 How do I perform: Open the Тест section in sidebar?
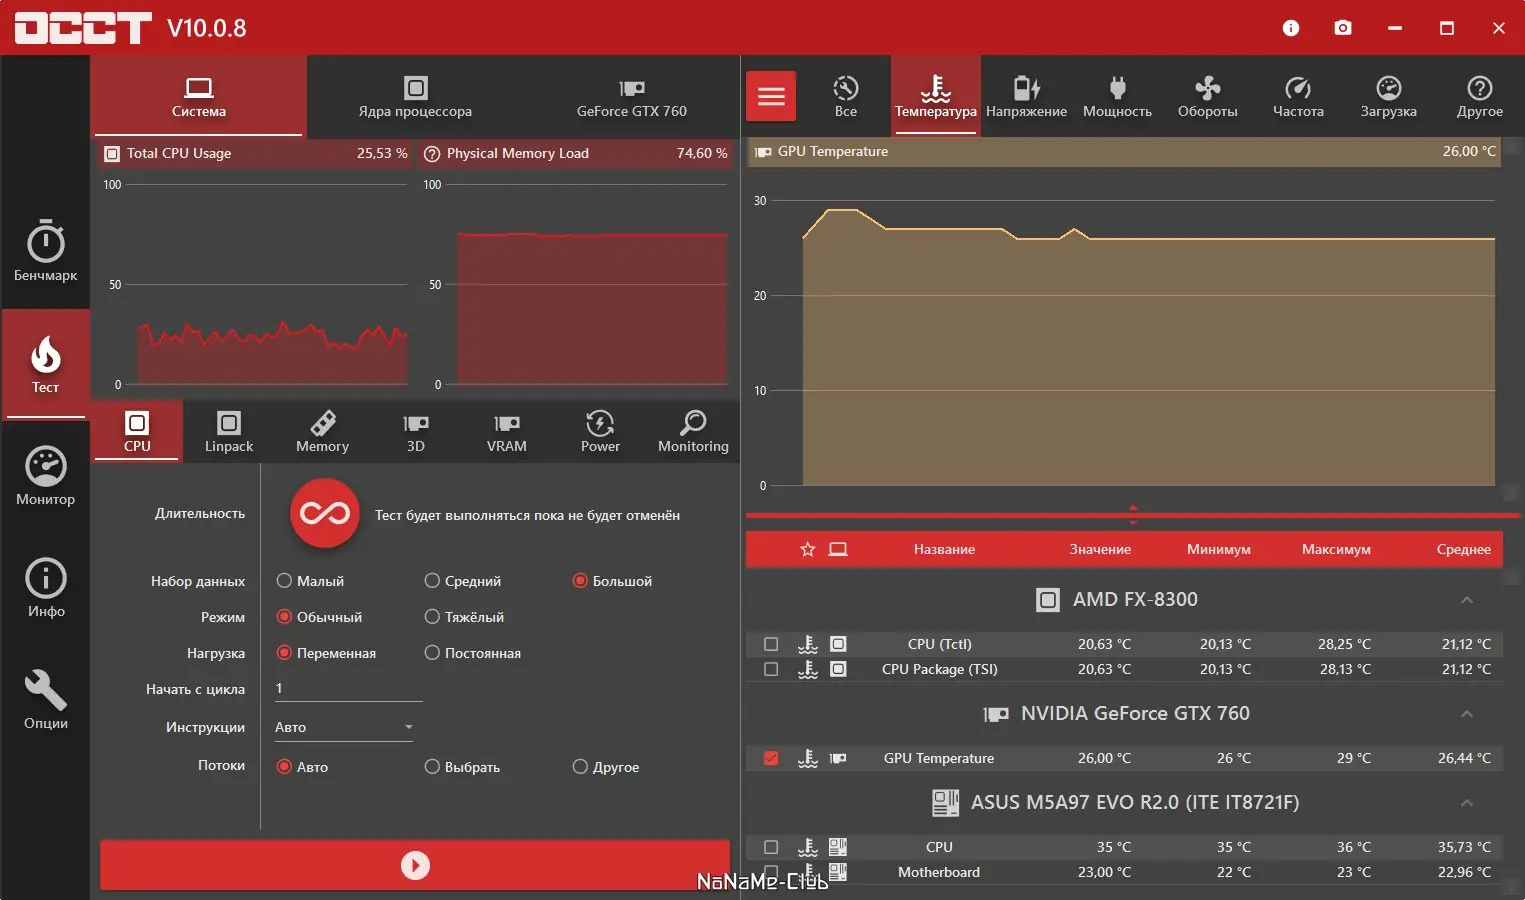(45, 364)
